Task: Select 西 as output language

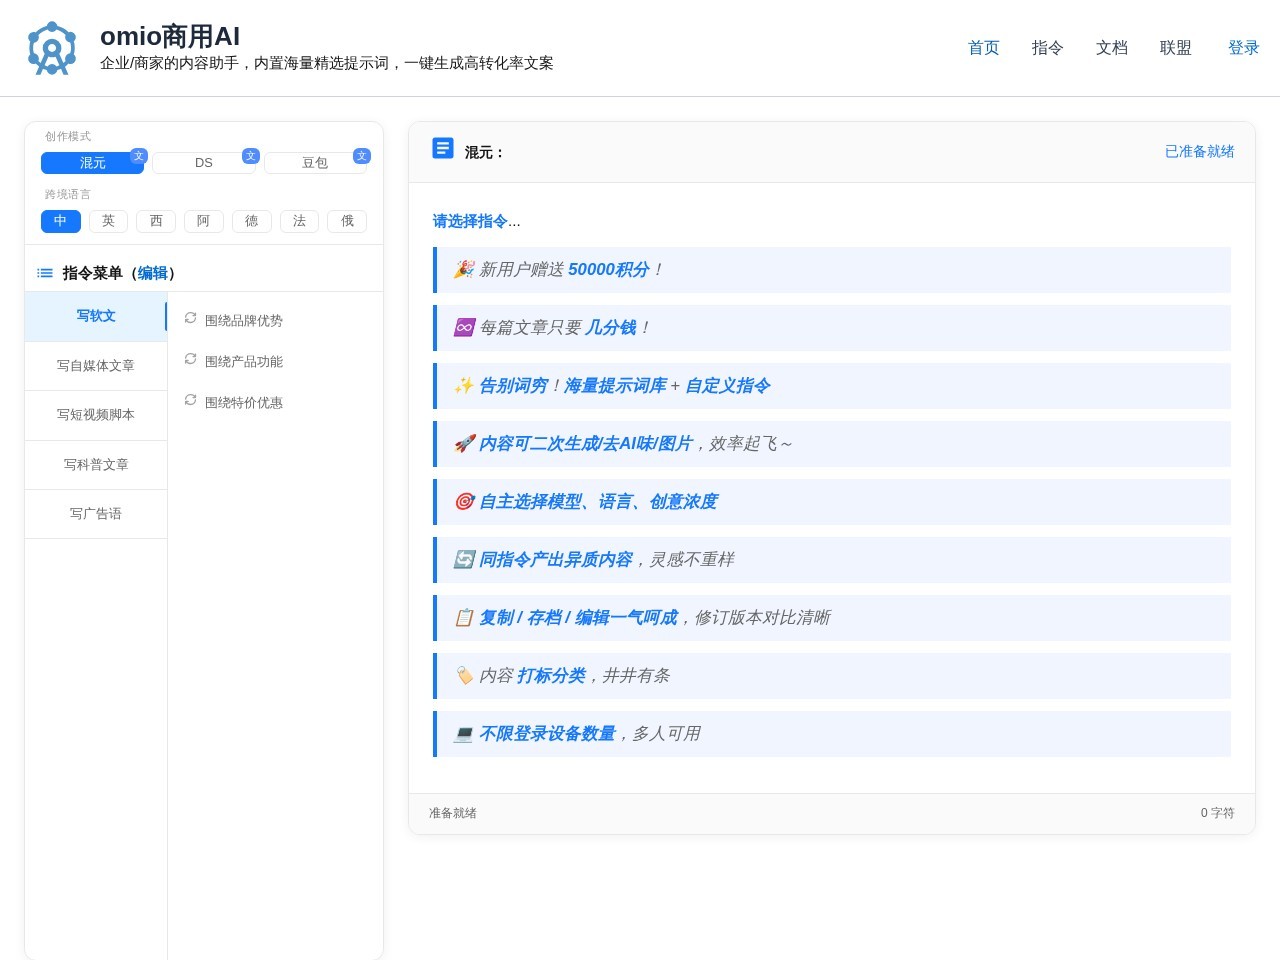Action: [x=156, y=221]
